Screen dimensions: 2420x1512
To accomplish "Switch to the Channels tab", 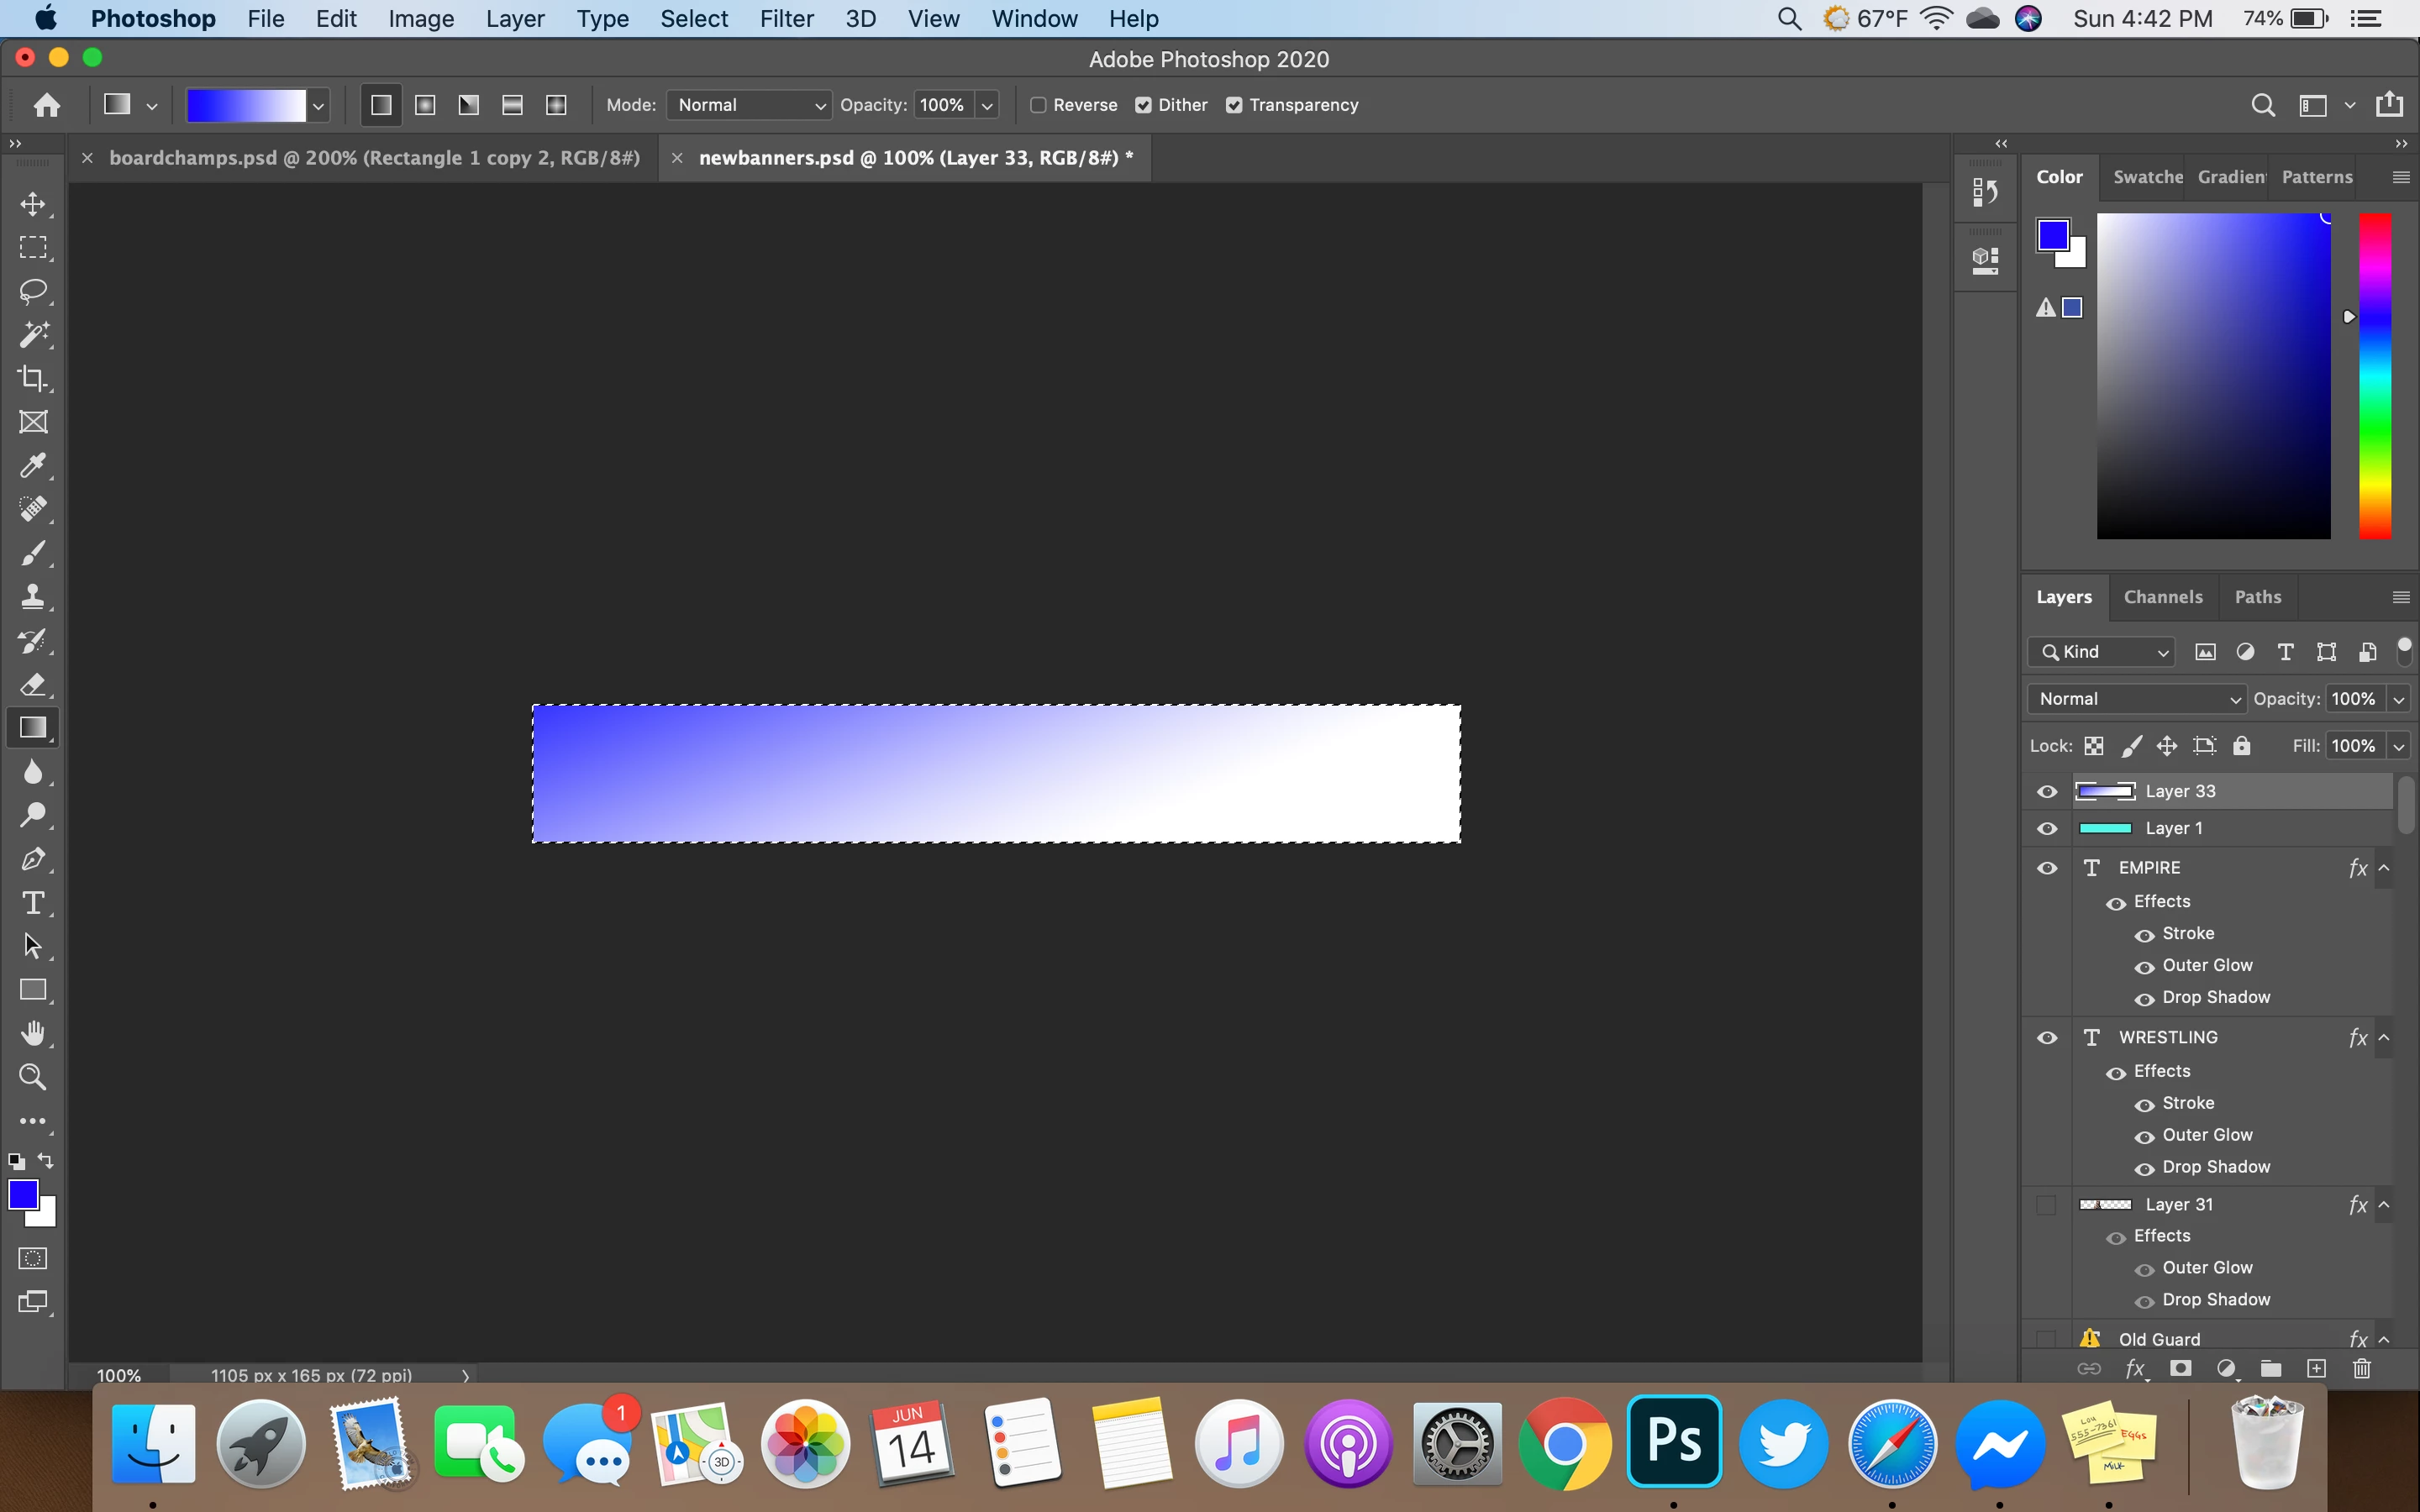I will pyautogui.click(x=2162, y=597).
